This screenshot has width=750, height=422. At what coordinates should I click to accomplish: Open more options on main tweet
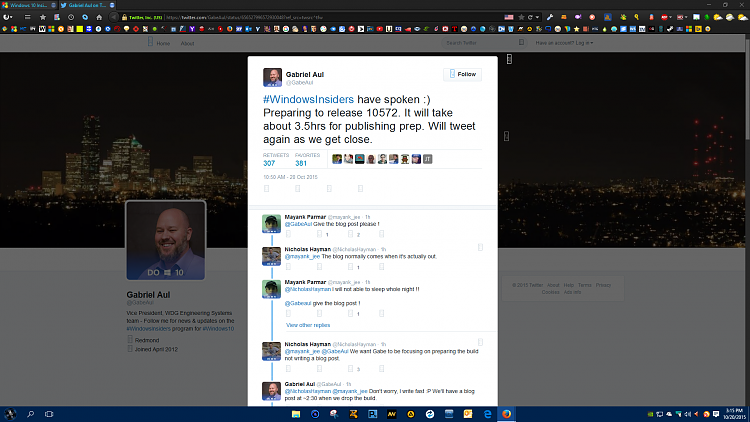point(360,189)
